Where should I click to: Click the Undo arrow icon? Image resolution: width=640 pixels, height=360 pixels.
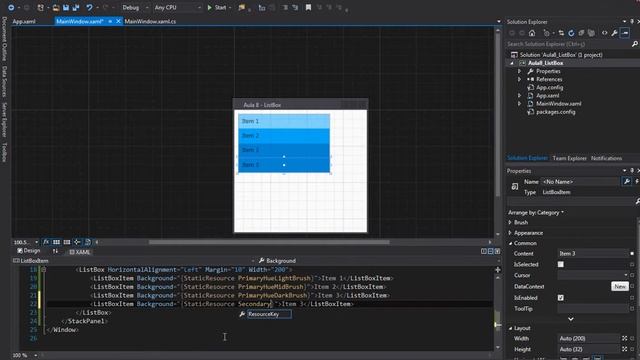pyautogui.click(x=89, y=7)
